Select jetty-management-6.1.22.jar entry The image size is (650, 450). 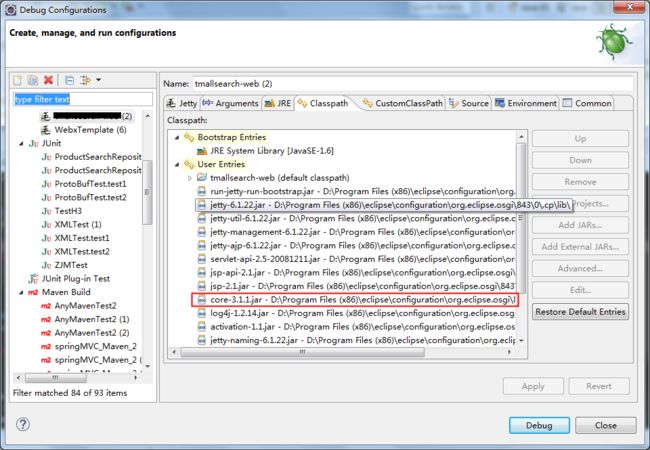tap(356, 232)
